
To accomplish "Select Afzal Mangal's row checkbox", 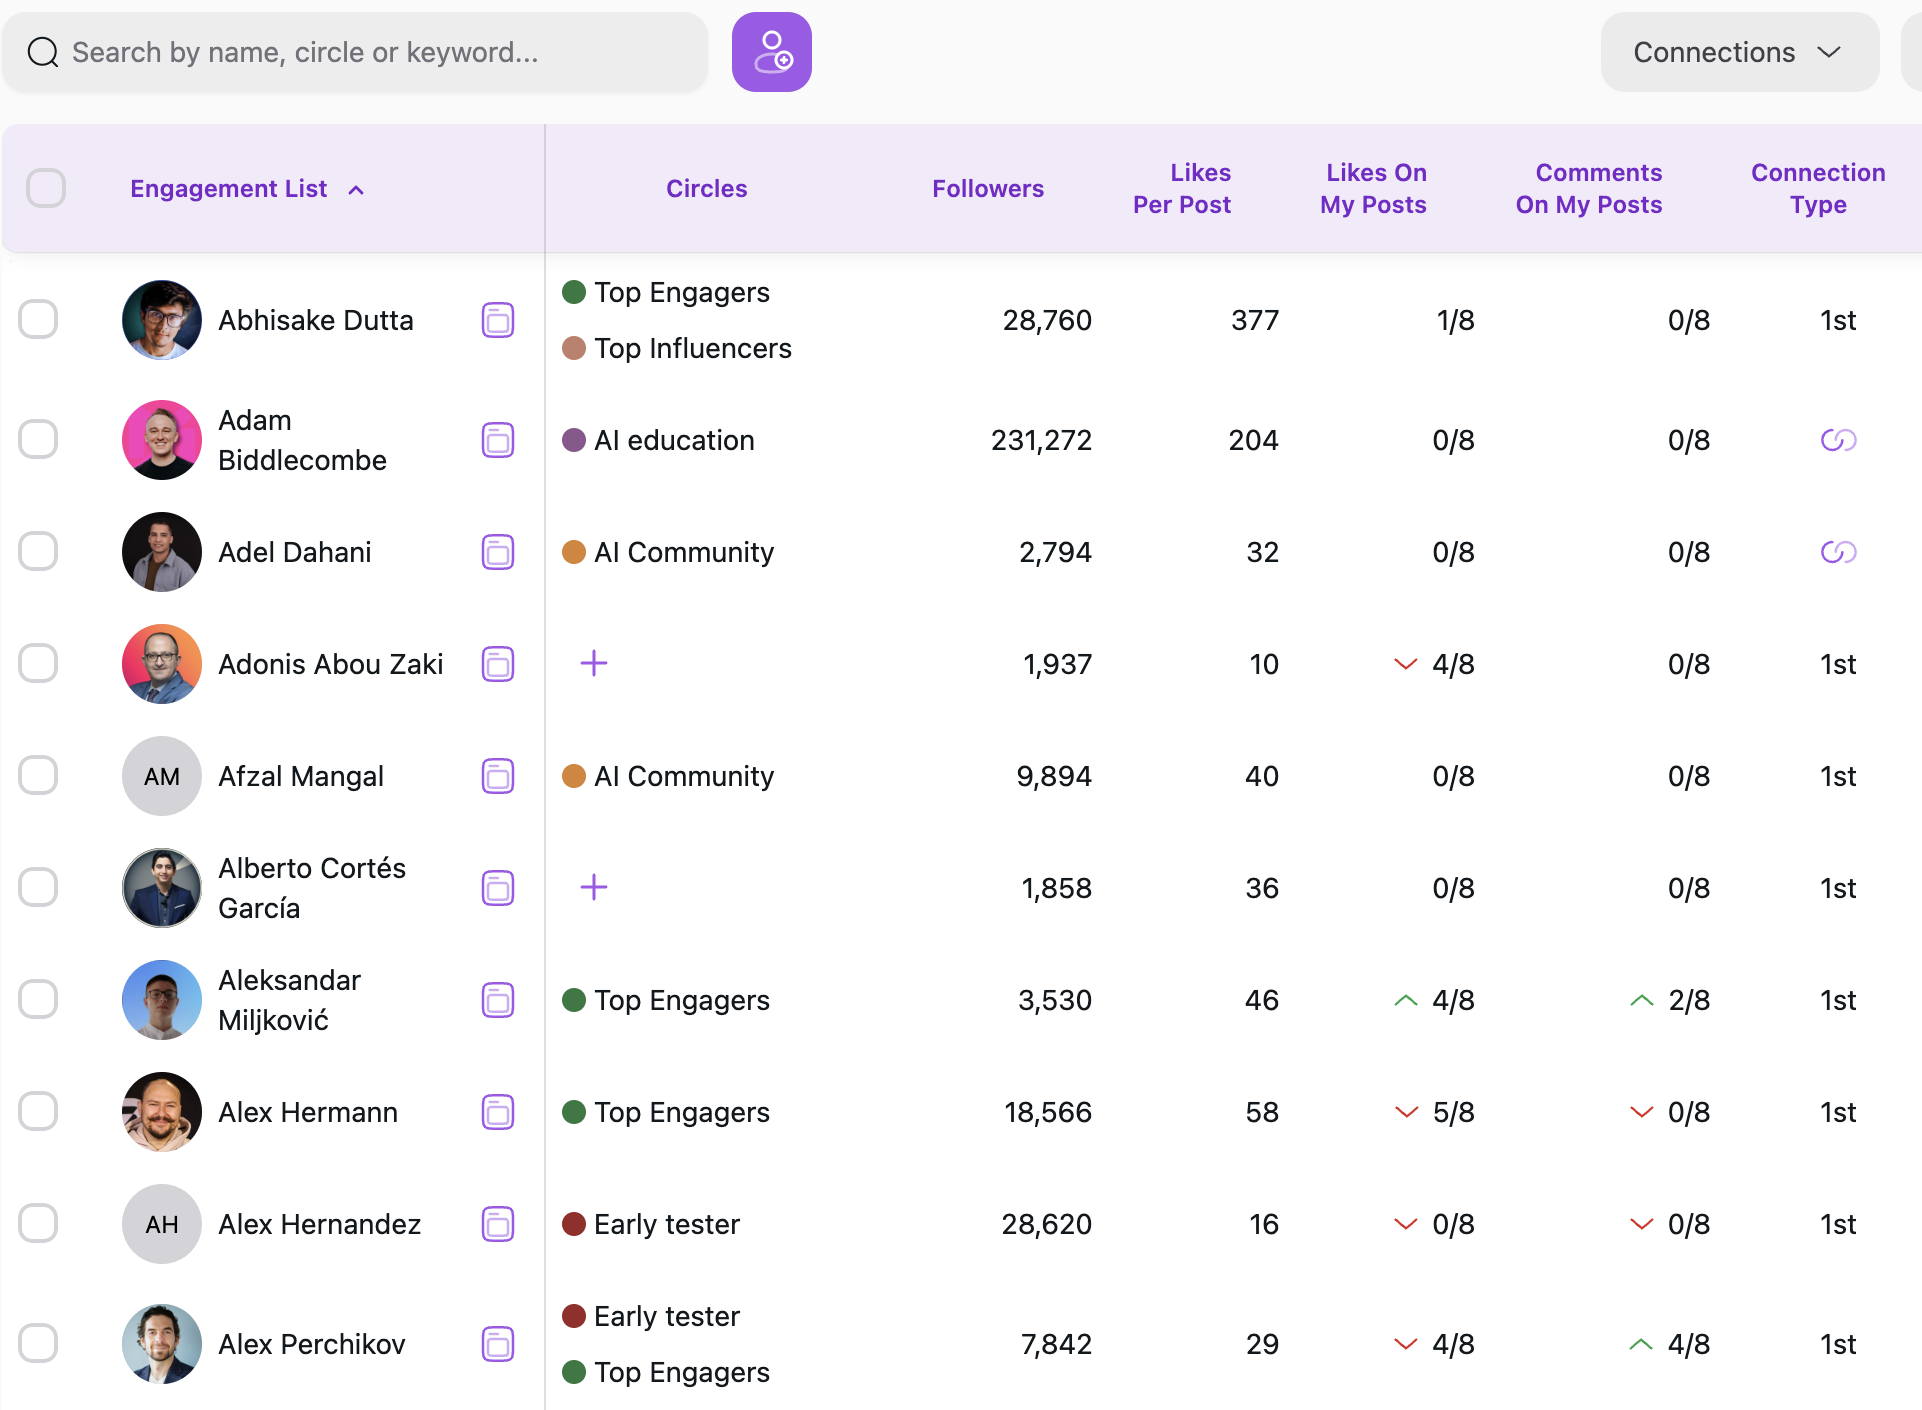I will click(x=38, y=775).
